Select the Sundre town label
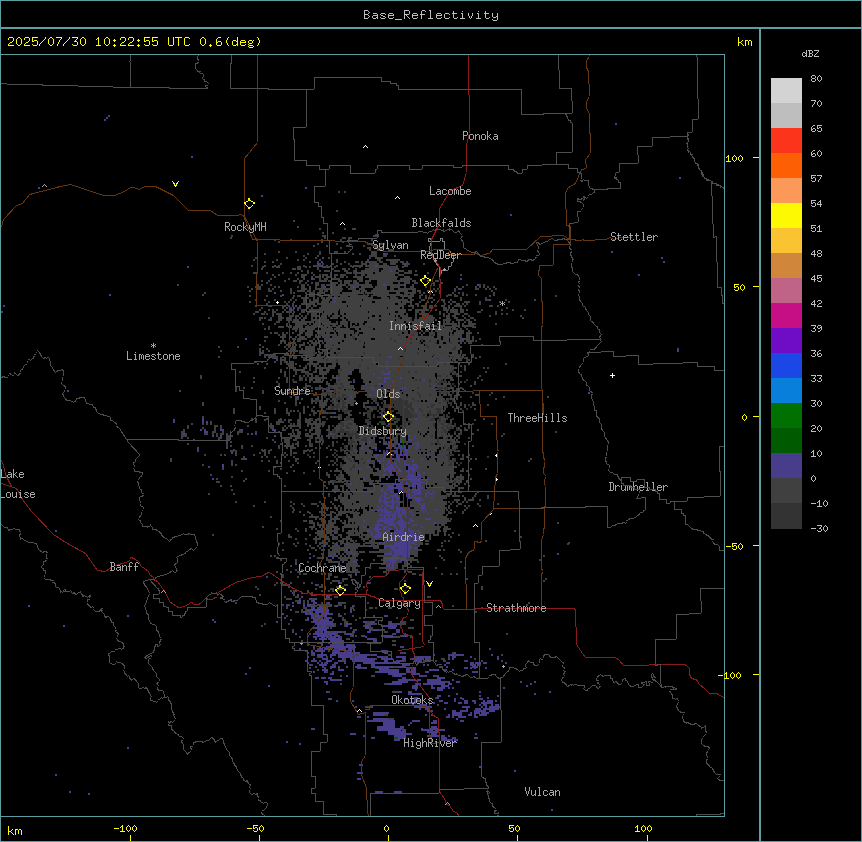 click(292, 391)
